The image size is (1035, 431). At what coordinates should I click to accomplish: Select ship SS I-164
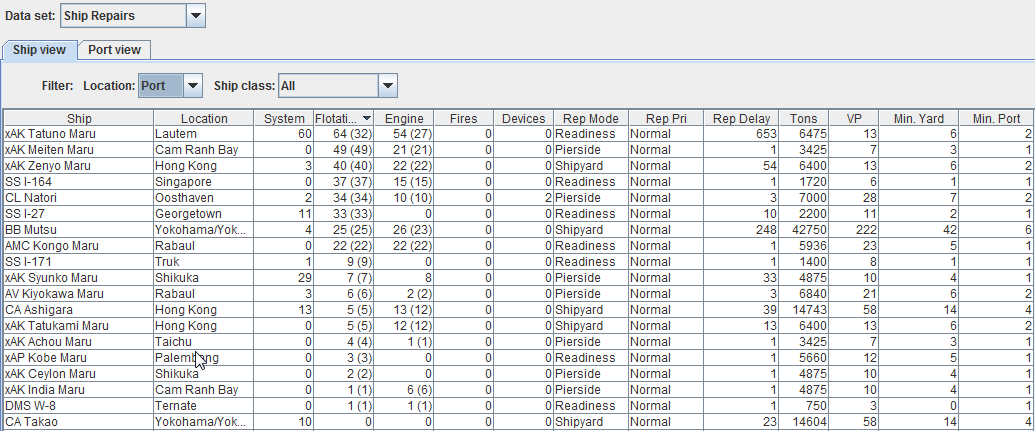26,182
